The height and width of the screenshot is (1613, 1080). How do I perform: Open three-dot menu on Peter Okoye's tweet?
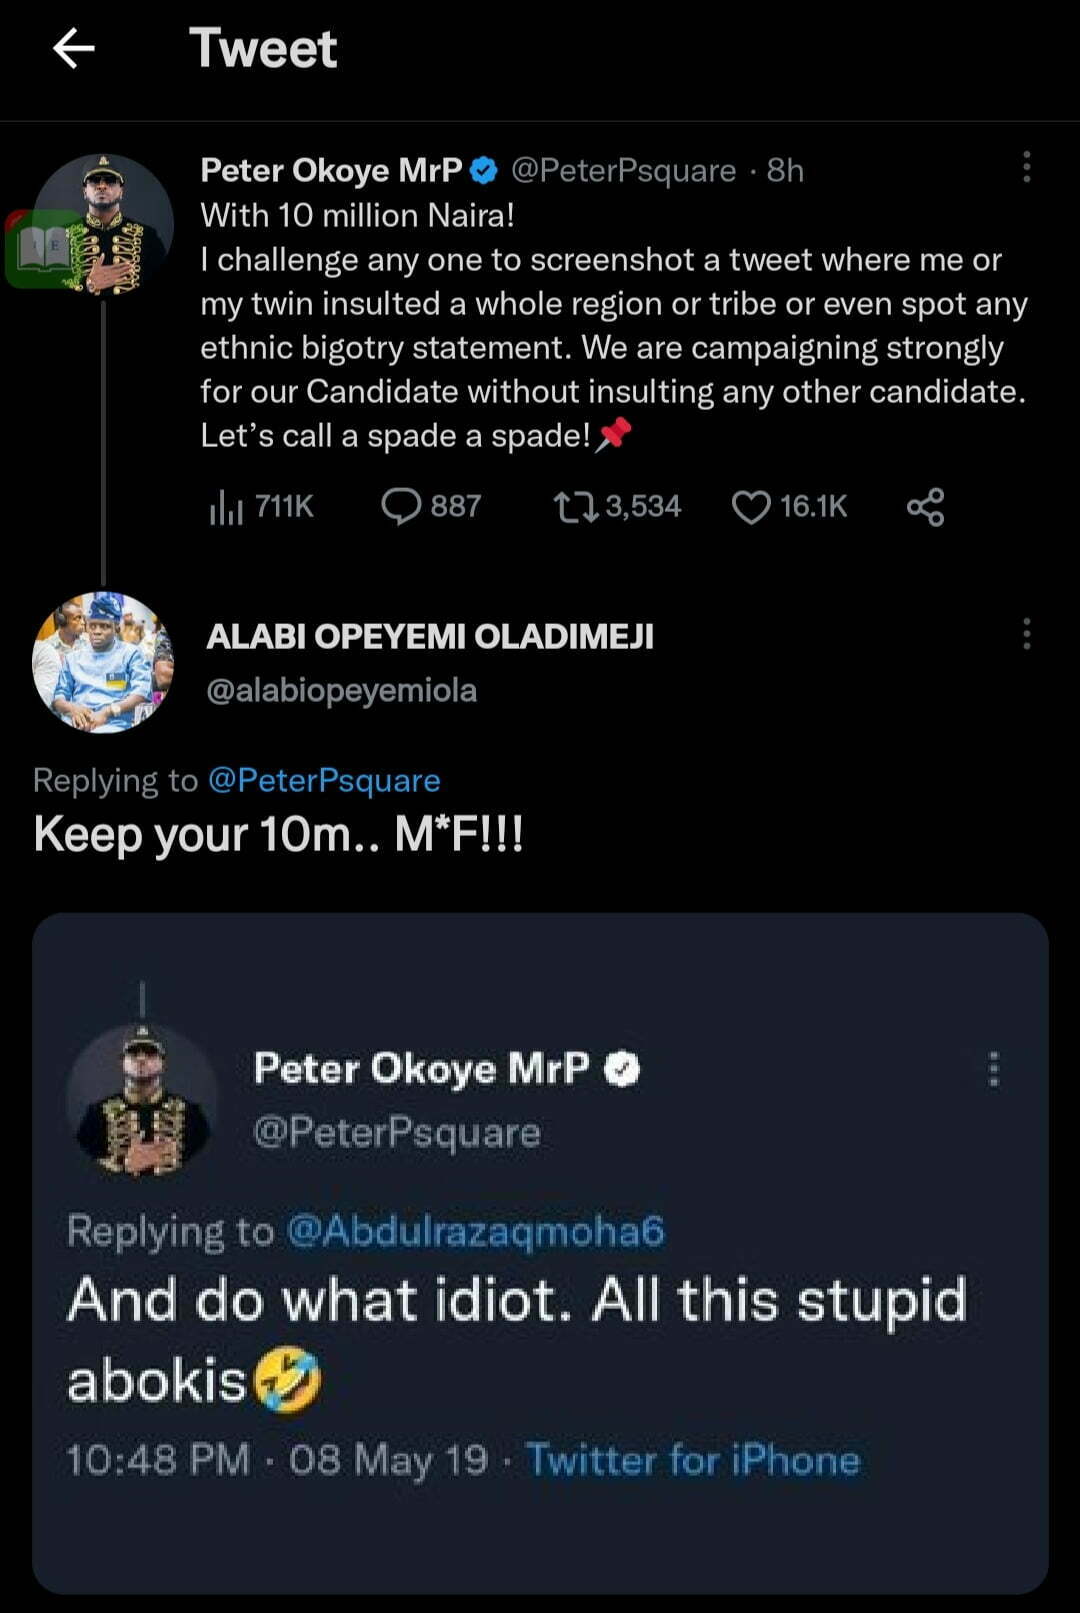pyautogui.click(x=1026, y=168)
